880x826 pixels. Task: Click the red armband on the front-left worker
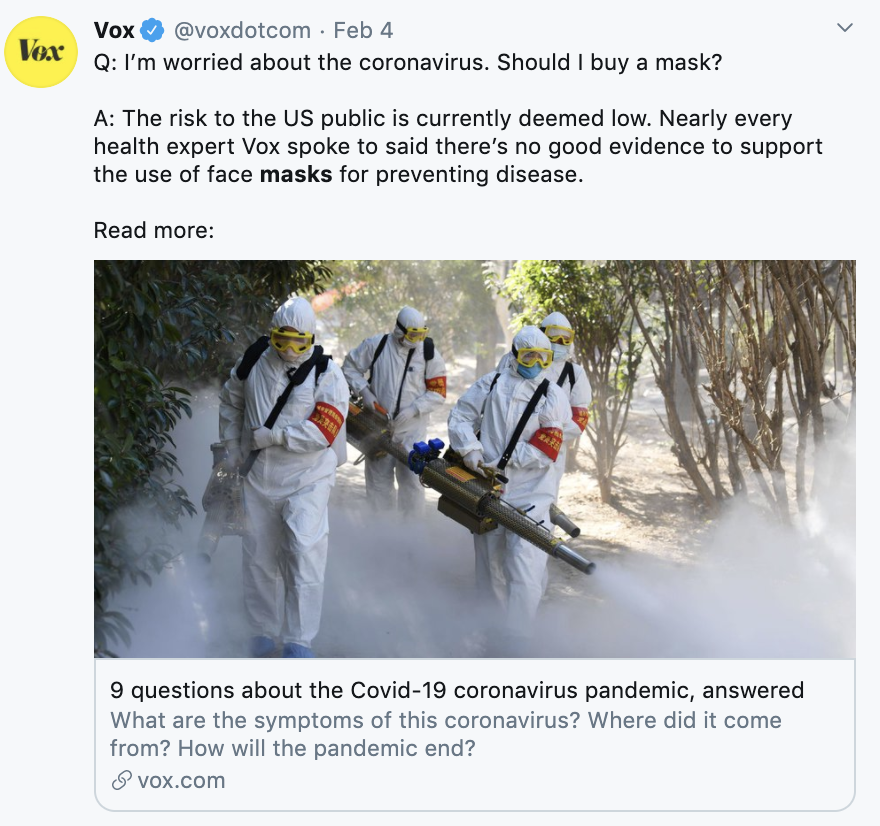[x=326, y=422]
